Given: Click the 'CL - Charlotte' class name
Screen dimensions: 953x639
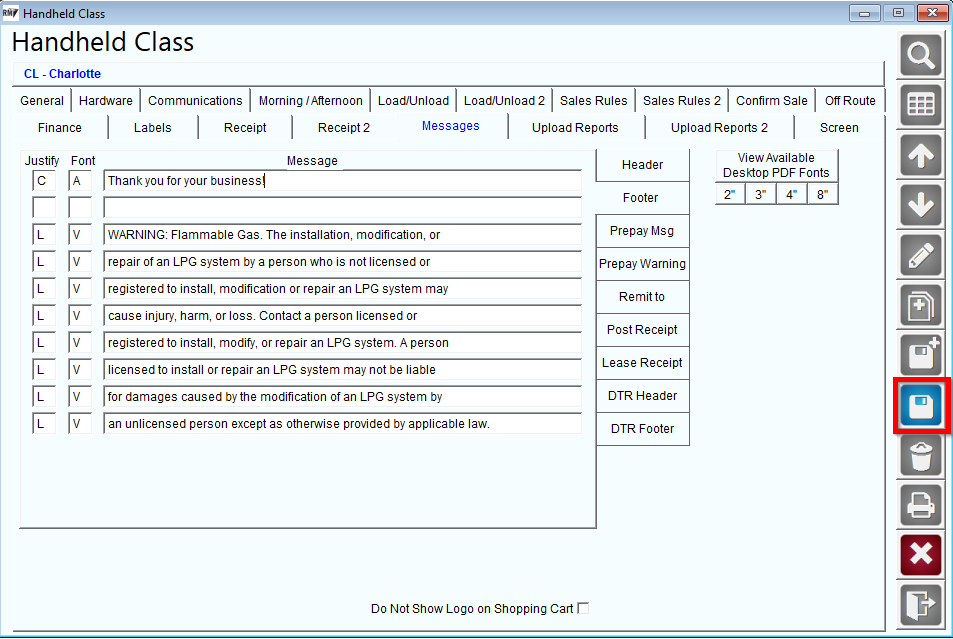Looking at the screenshot, I should click(62, 74).
